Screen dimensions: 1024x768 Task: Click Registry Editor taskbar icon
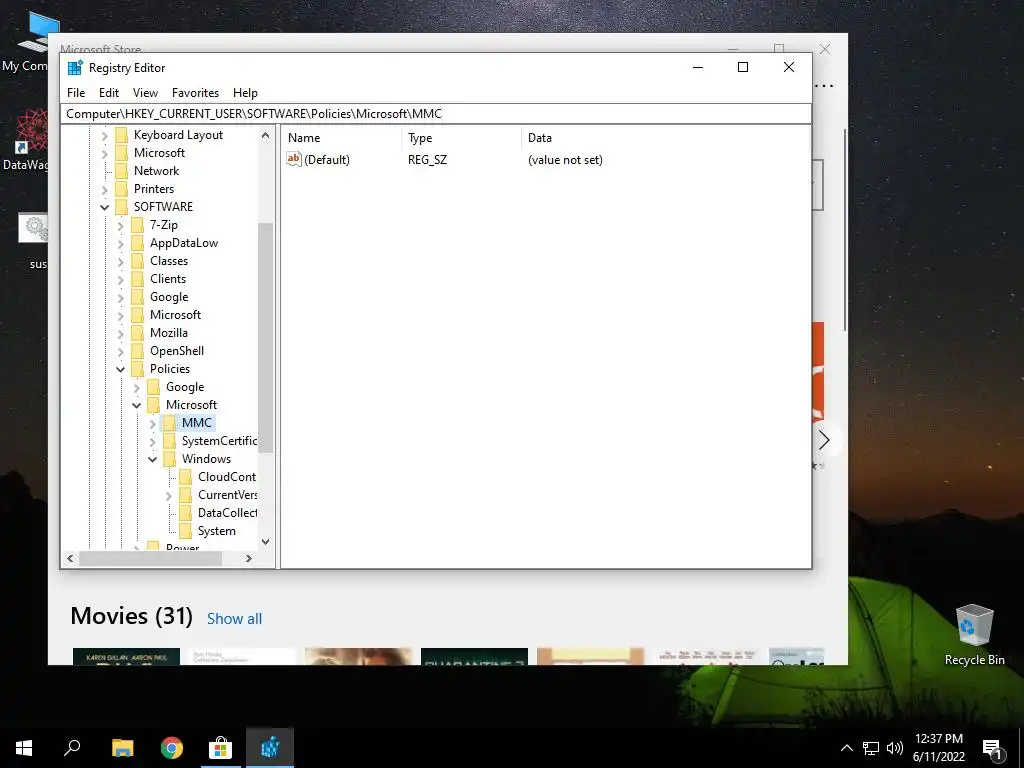pyautogui.click(x=270, y=748)
